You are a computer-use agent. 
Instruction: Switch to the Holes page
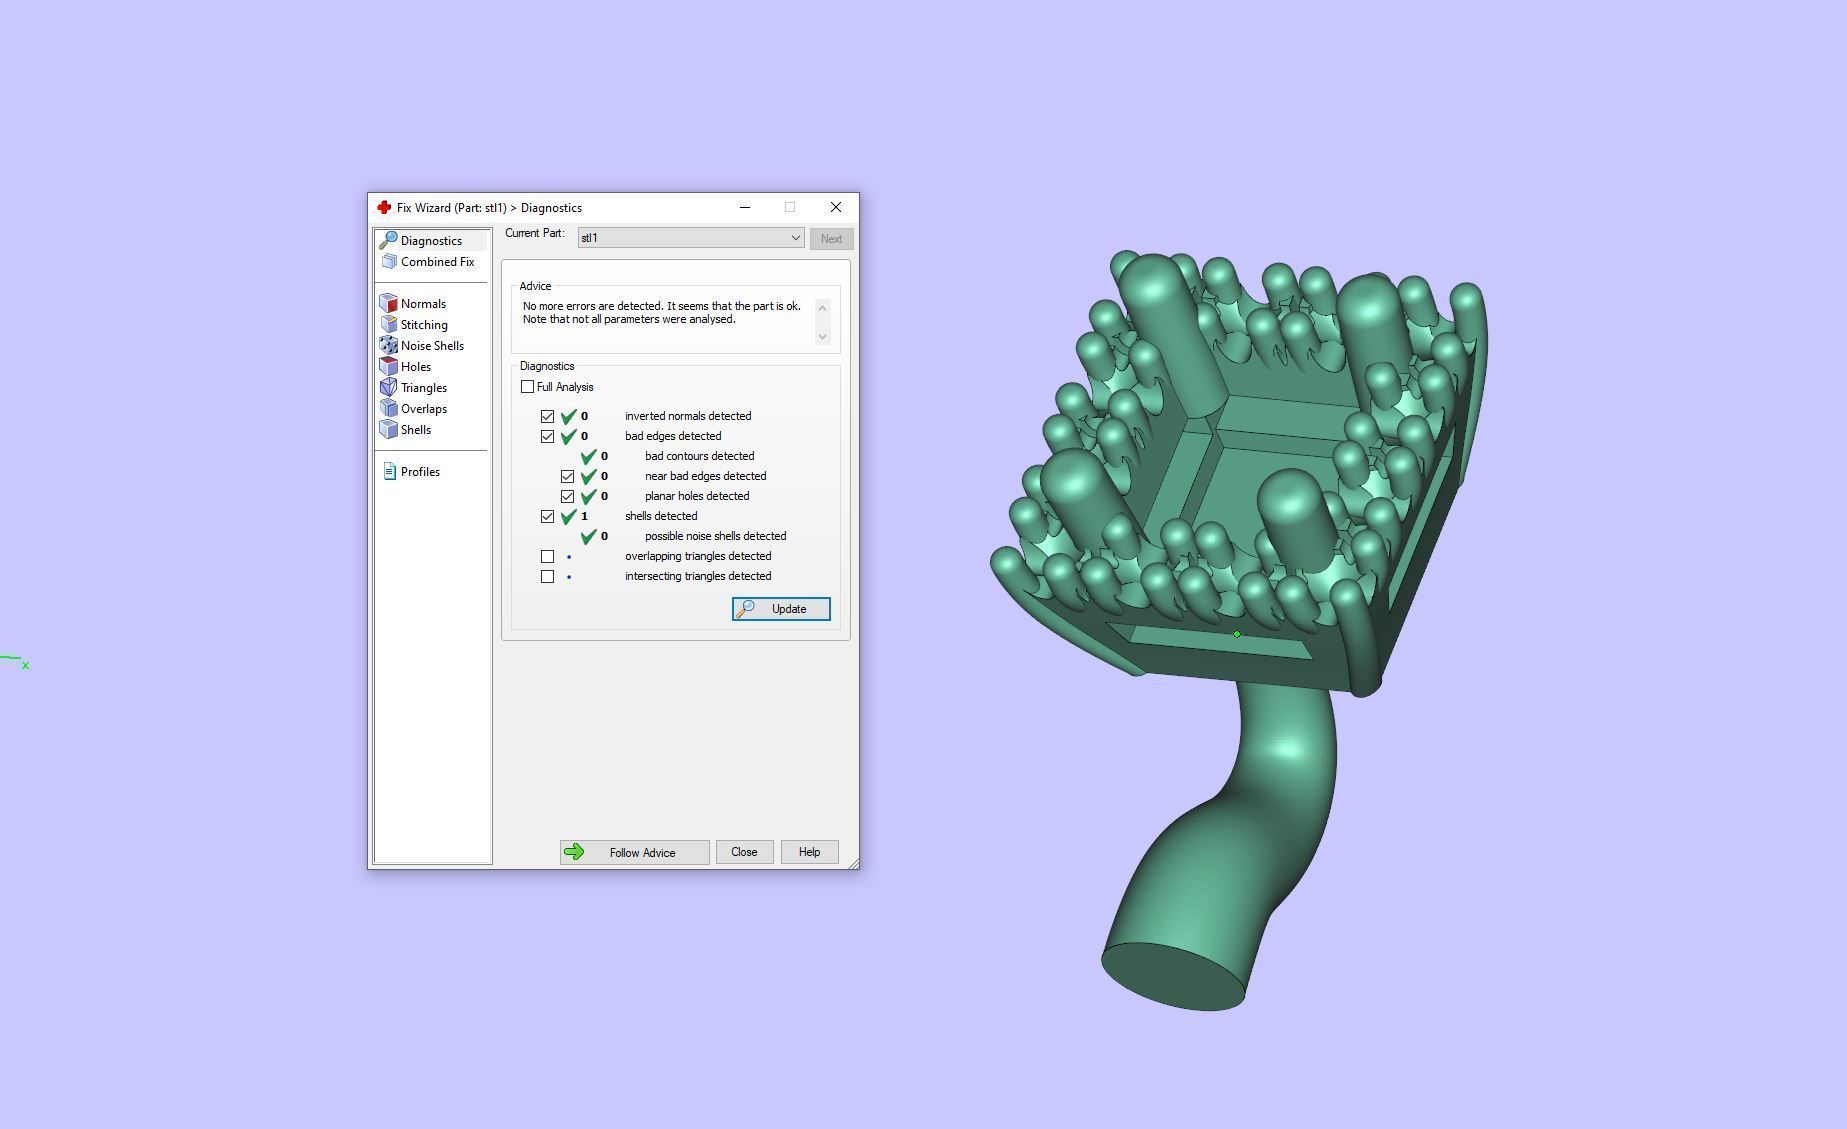(x=415, y=367)
